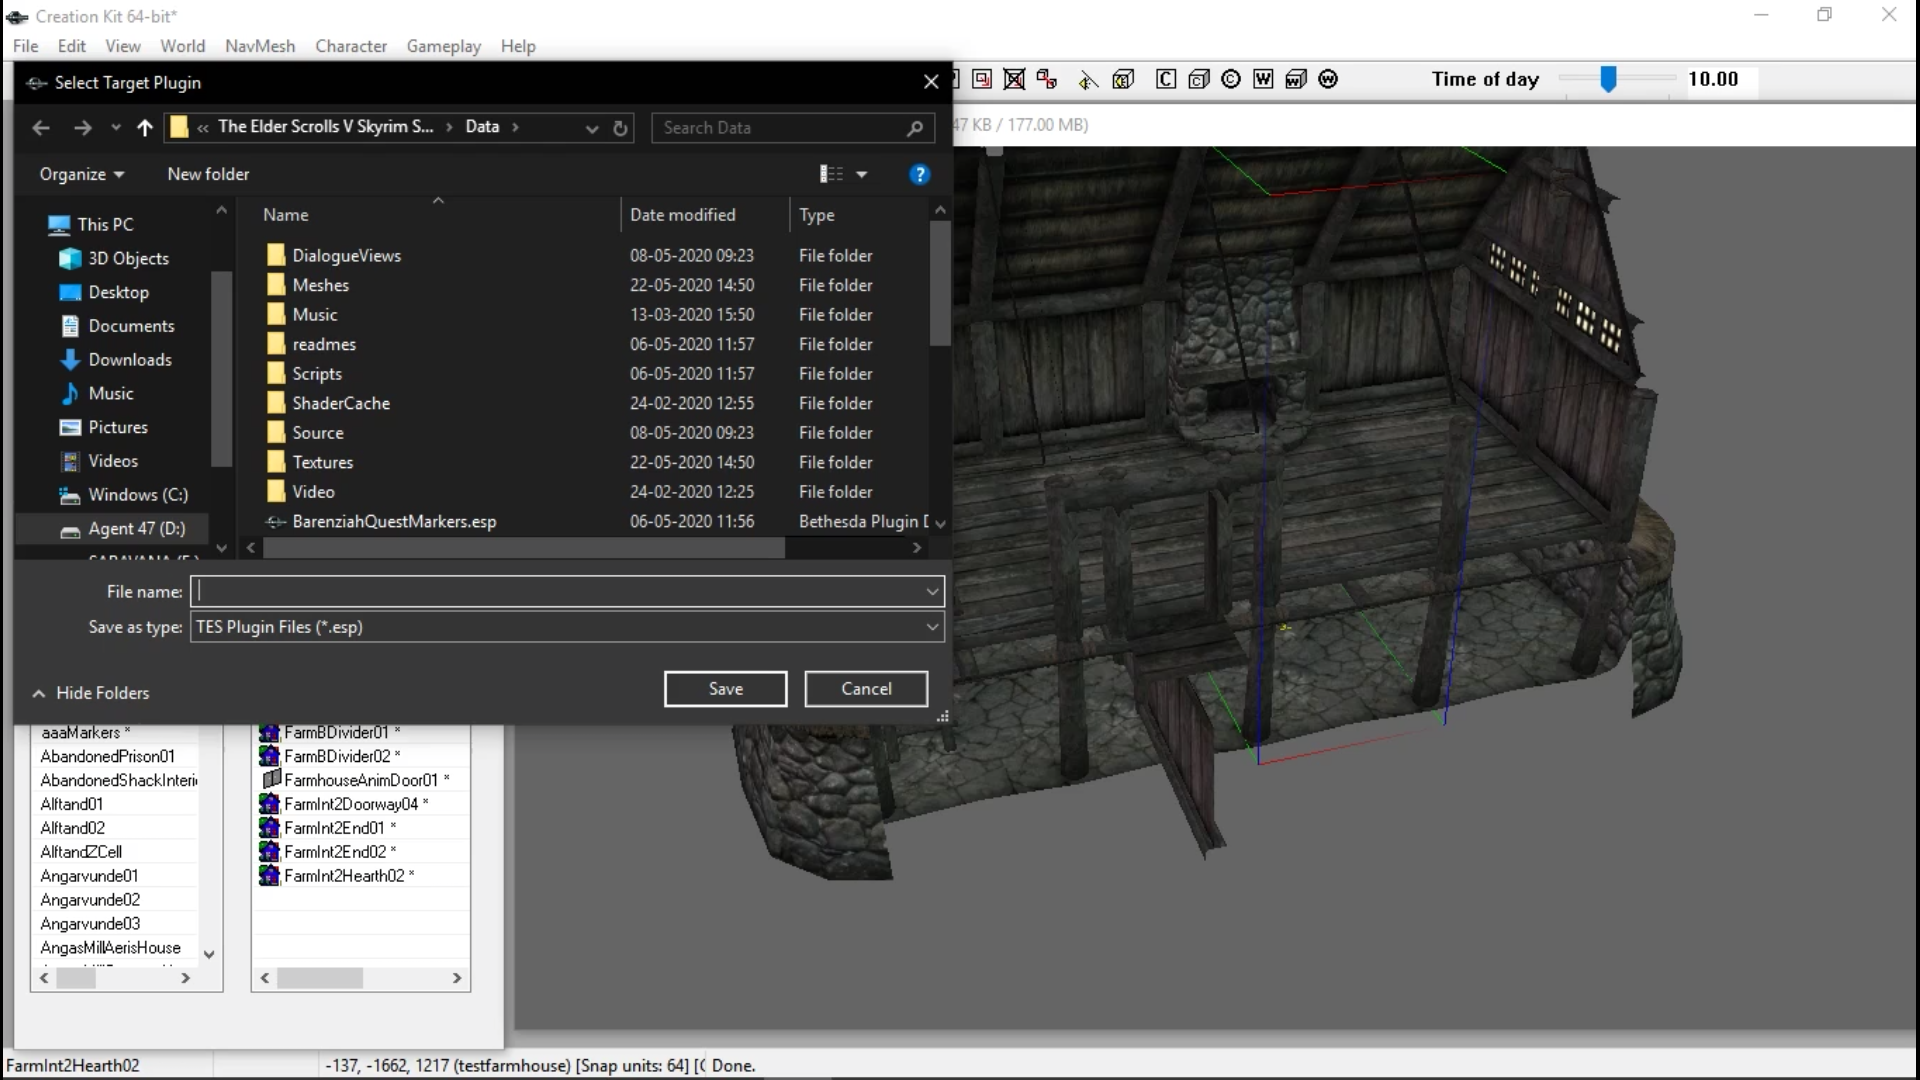Click the file name input field
The height and width of the screenshot is (1080, 1920).
coord(566,591)
